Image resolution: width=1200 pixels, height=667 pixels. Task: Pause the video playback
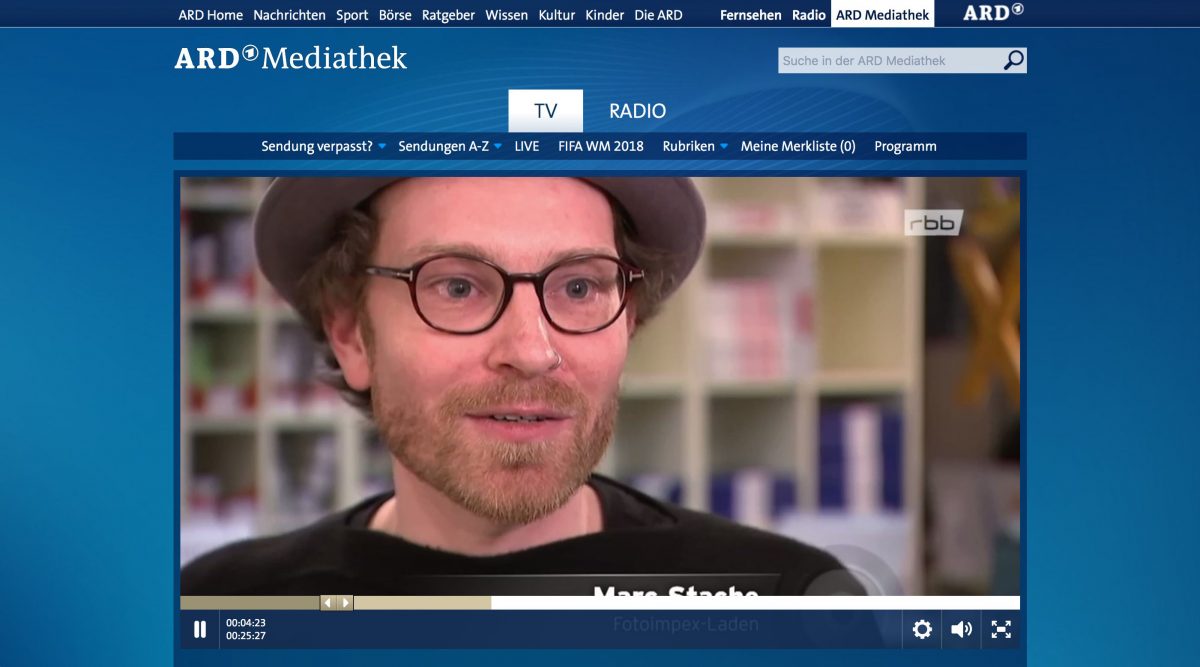click(x=200, y=629)
